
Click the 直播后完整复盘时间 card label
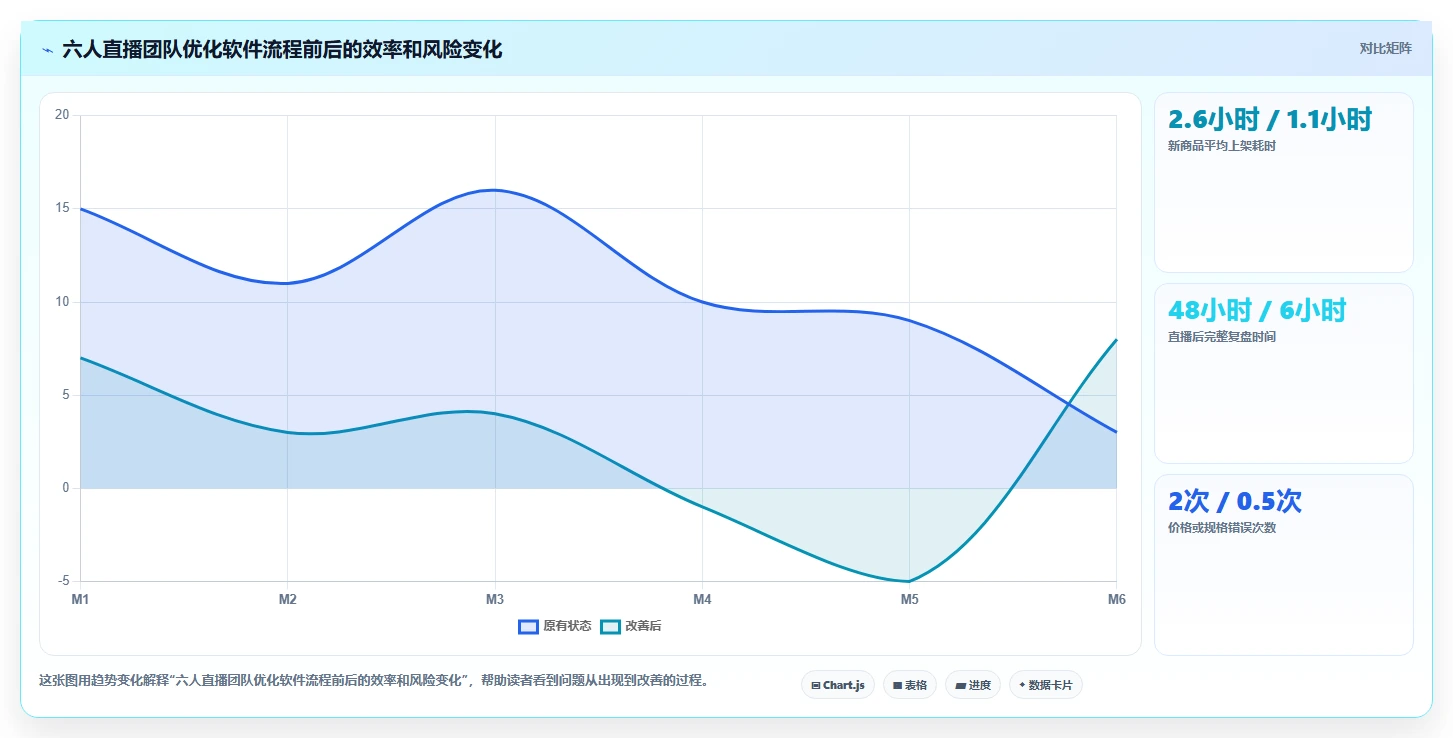click(x=1222, y=337)
